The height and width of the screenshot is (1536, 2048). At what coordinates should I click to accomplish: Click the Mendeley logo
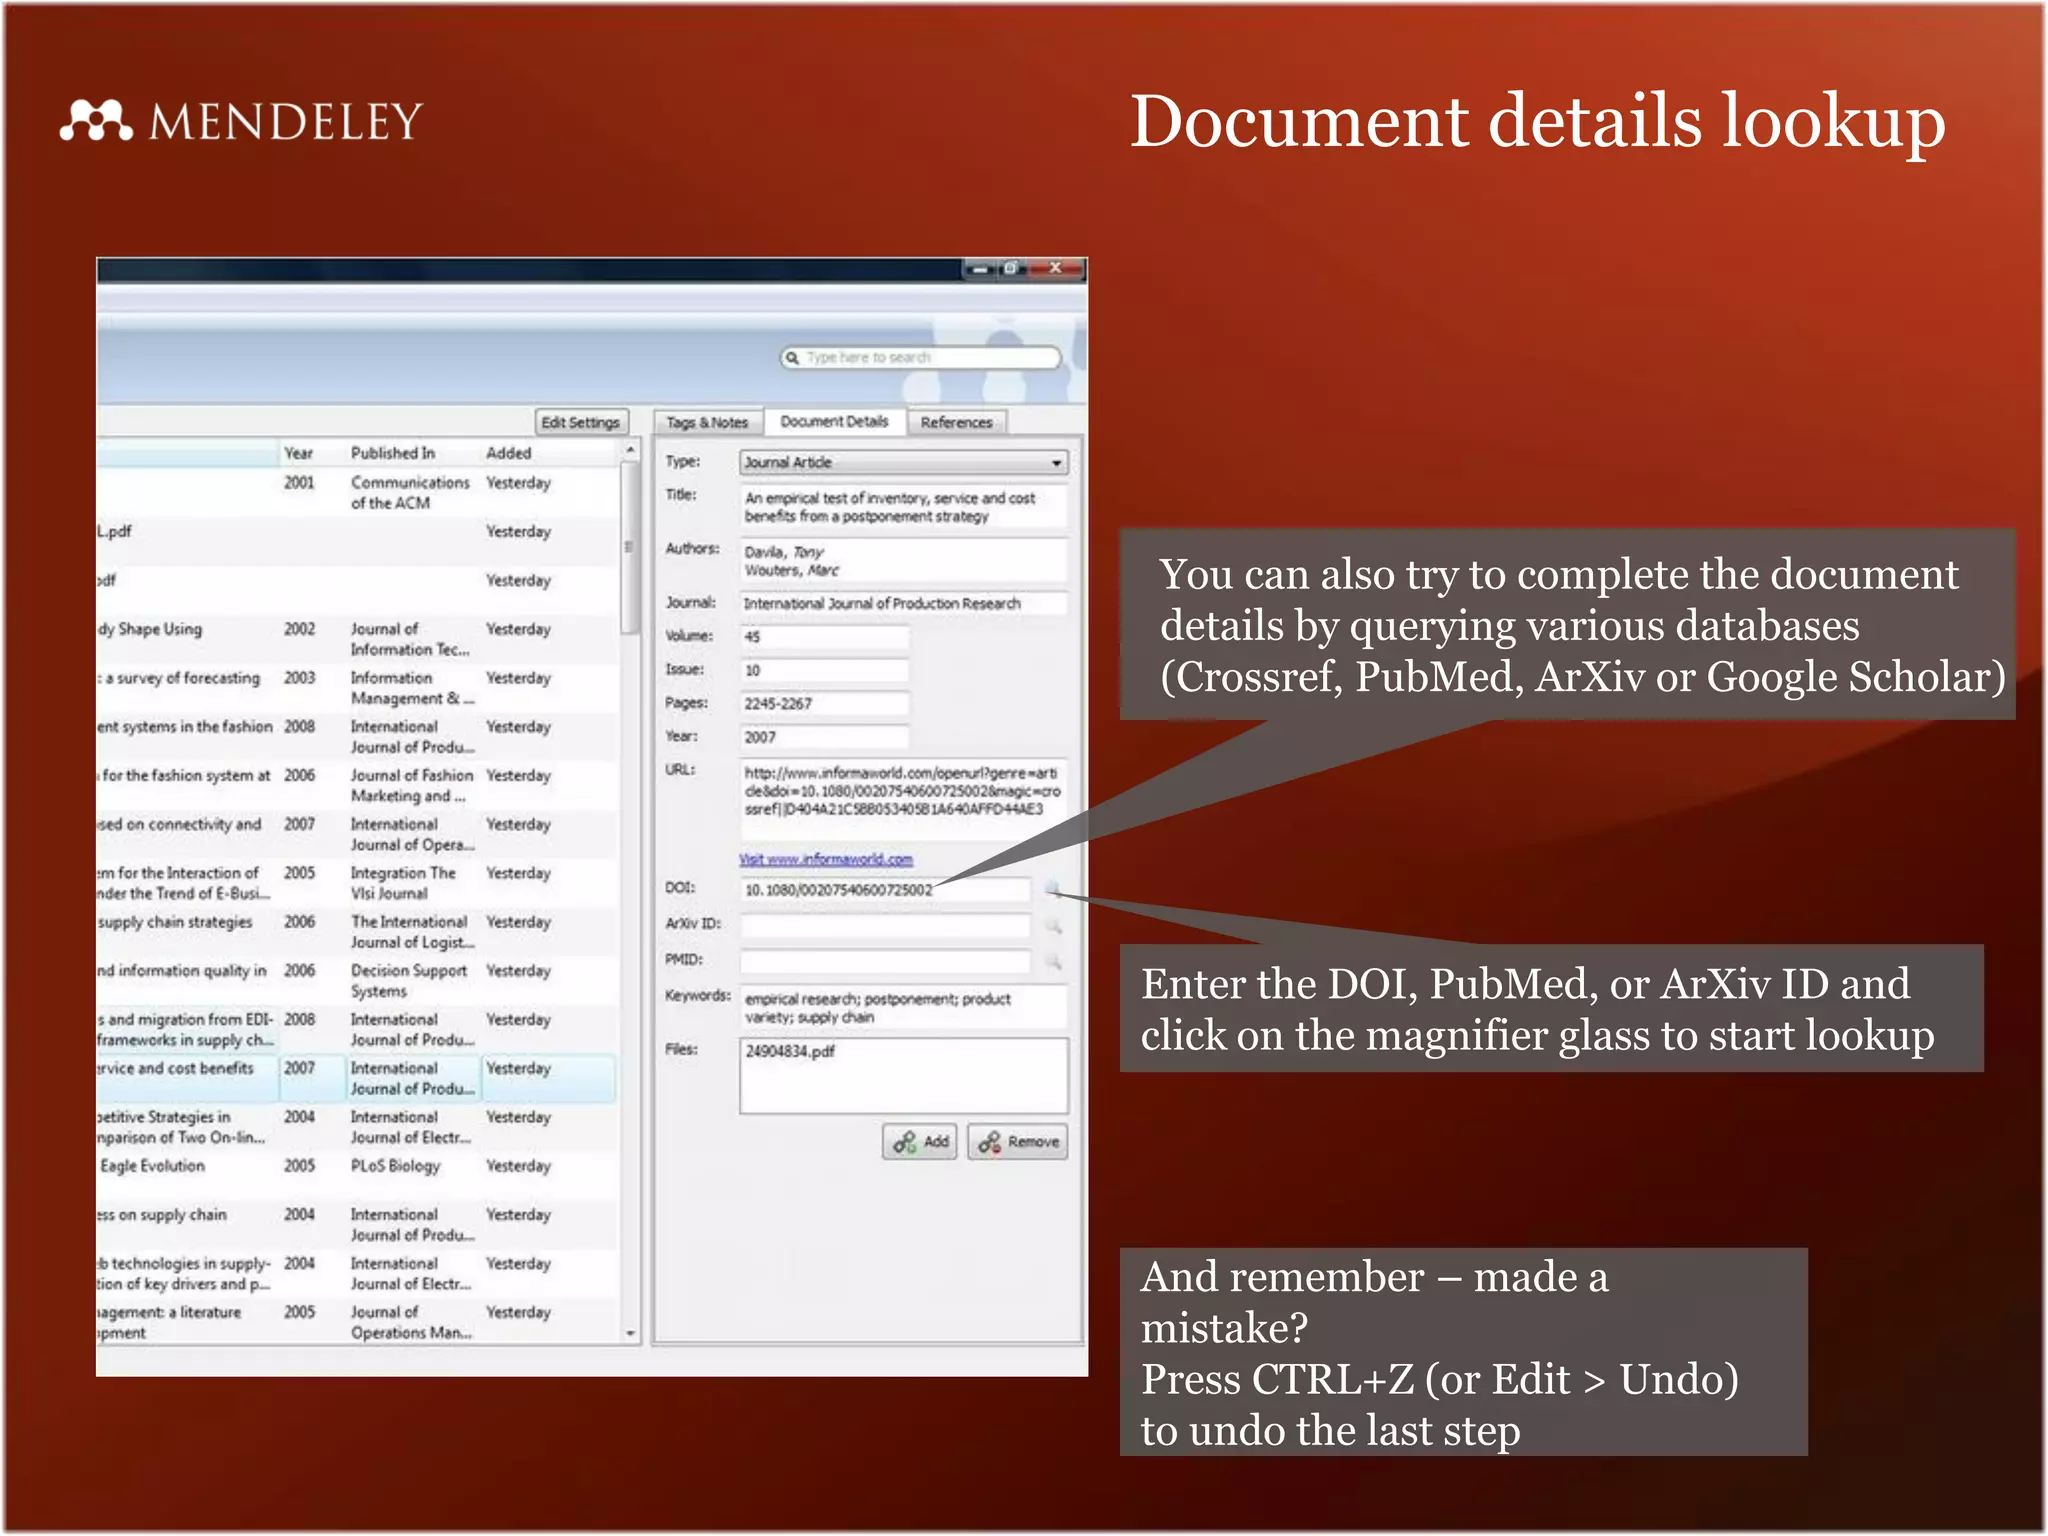point(241,121)
